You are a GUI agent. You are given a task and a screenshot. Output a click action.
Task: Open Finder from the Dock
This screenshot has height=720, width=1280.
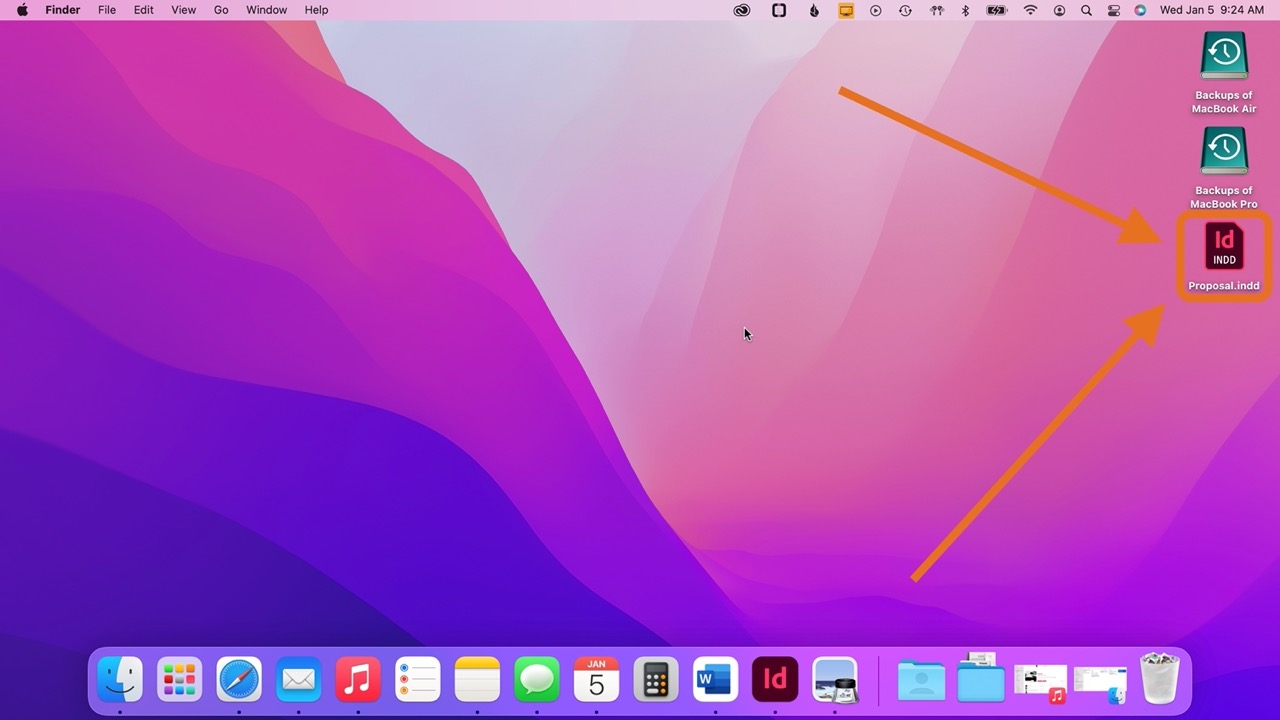(120, 680)
